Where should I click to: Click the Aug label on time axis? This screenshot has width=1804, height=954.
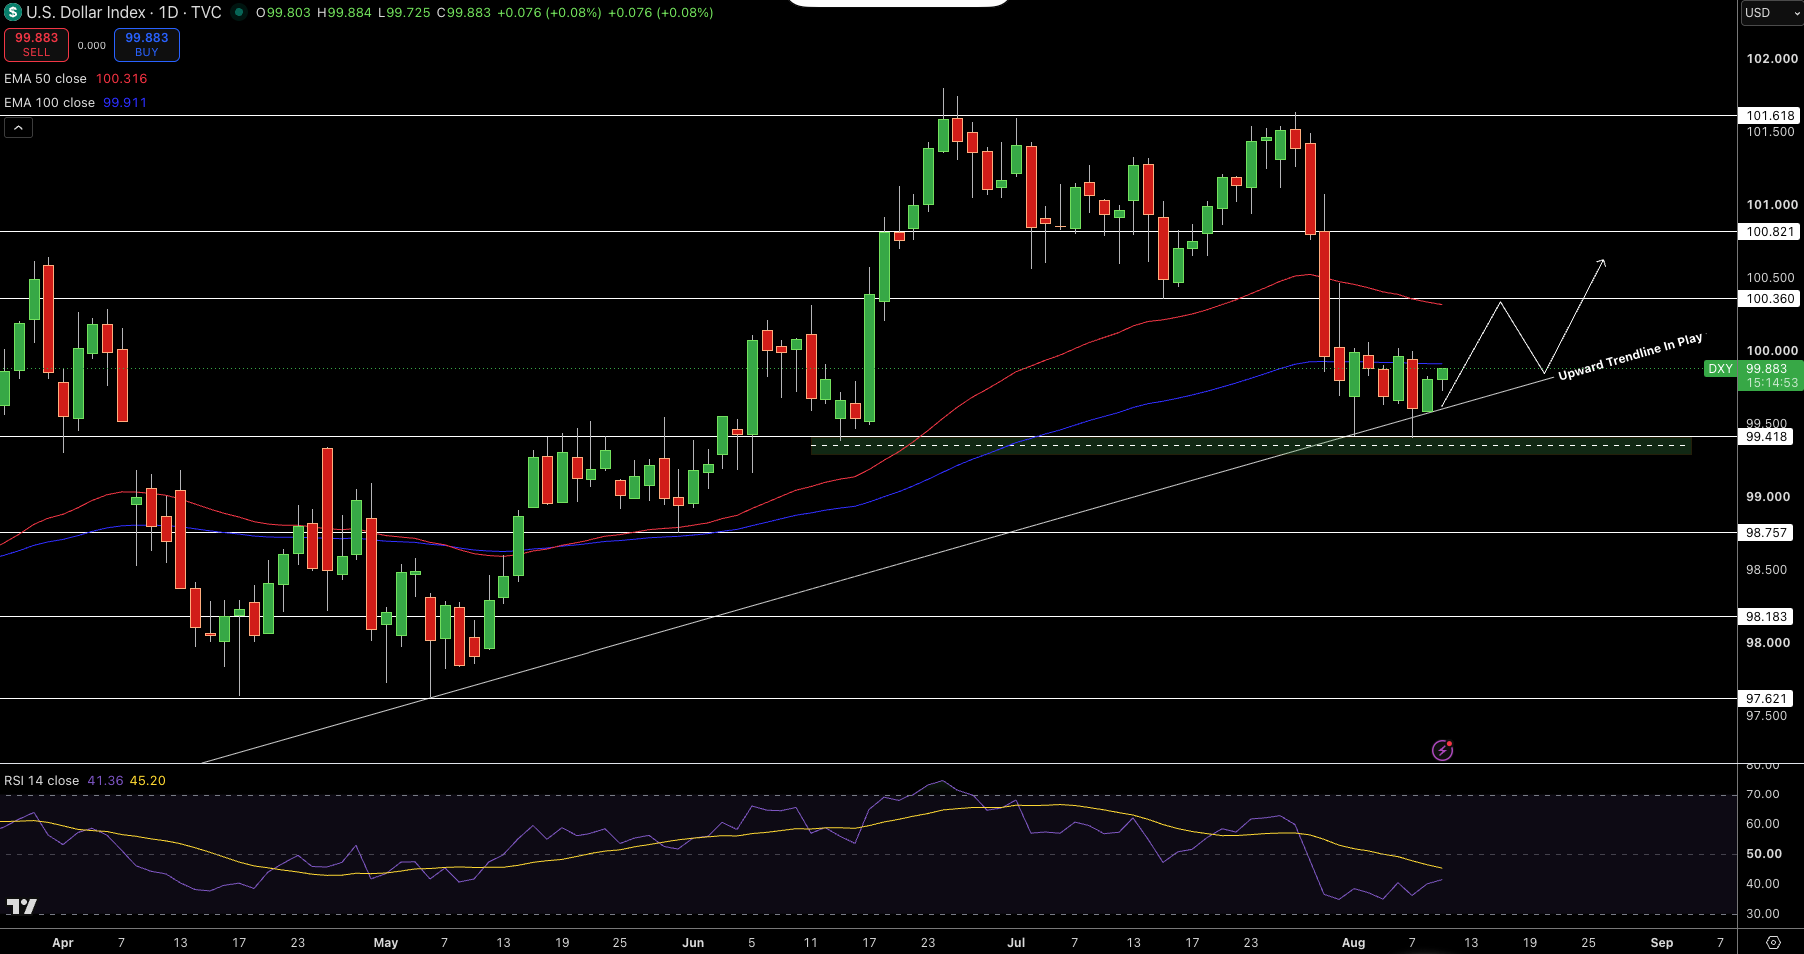pyautogui.click(x=1353, y=943)
